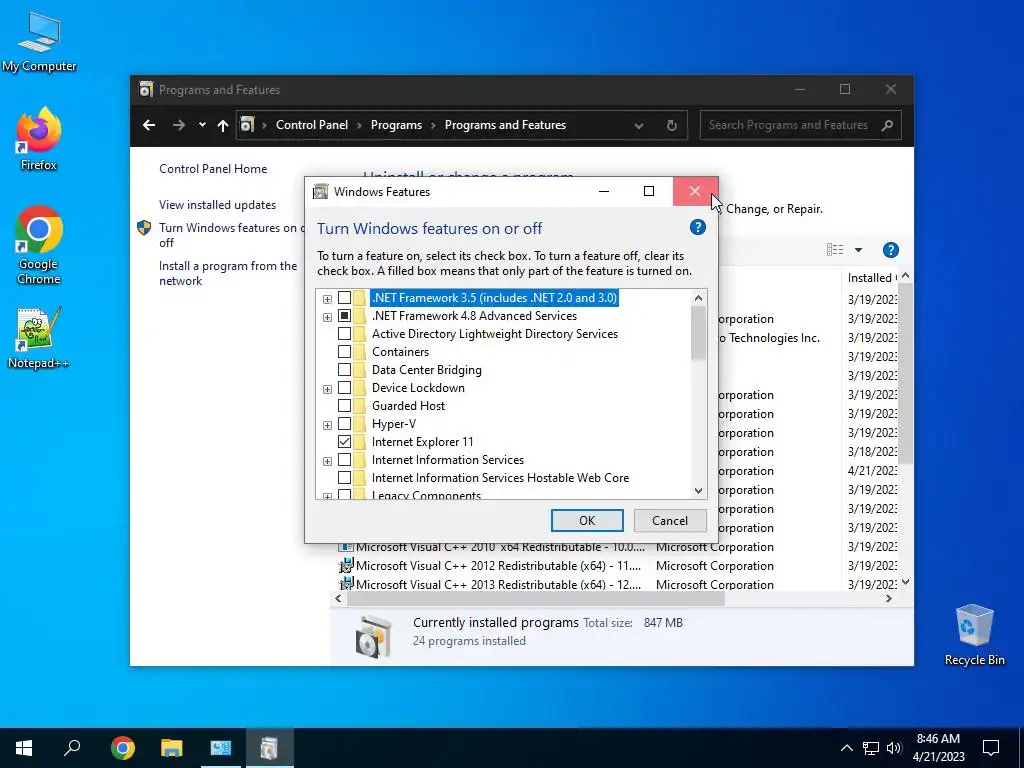Click horizontal scrollbar right arrow in programs list
1024x768 pixels.
888,598
